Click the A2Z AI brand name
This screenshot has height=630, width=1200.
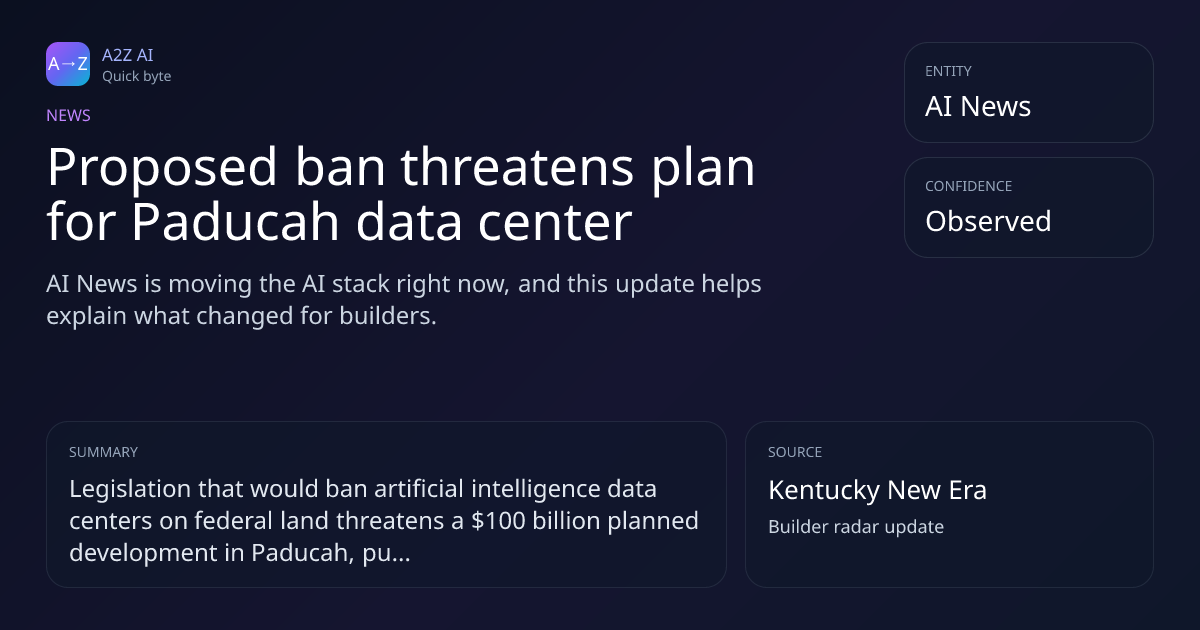coord(127,55)
